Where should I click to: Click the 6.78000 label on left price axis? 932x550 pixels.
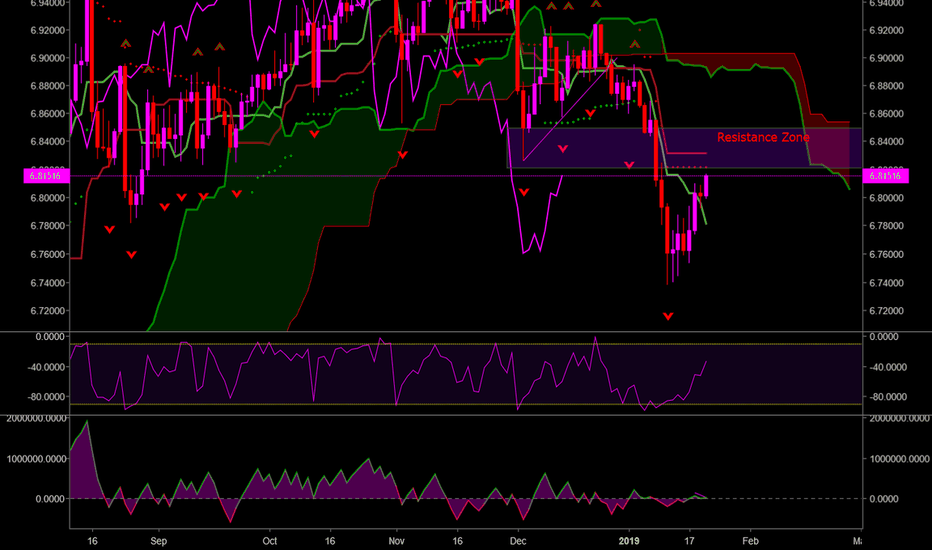tap(48, 226)
